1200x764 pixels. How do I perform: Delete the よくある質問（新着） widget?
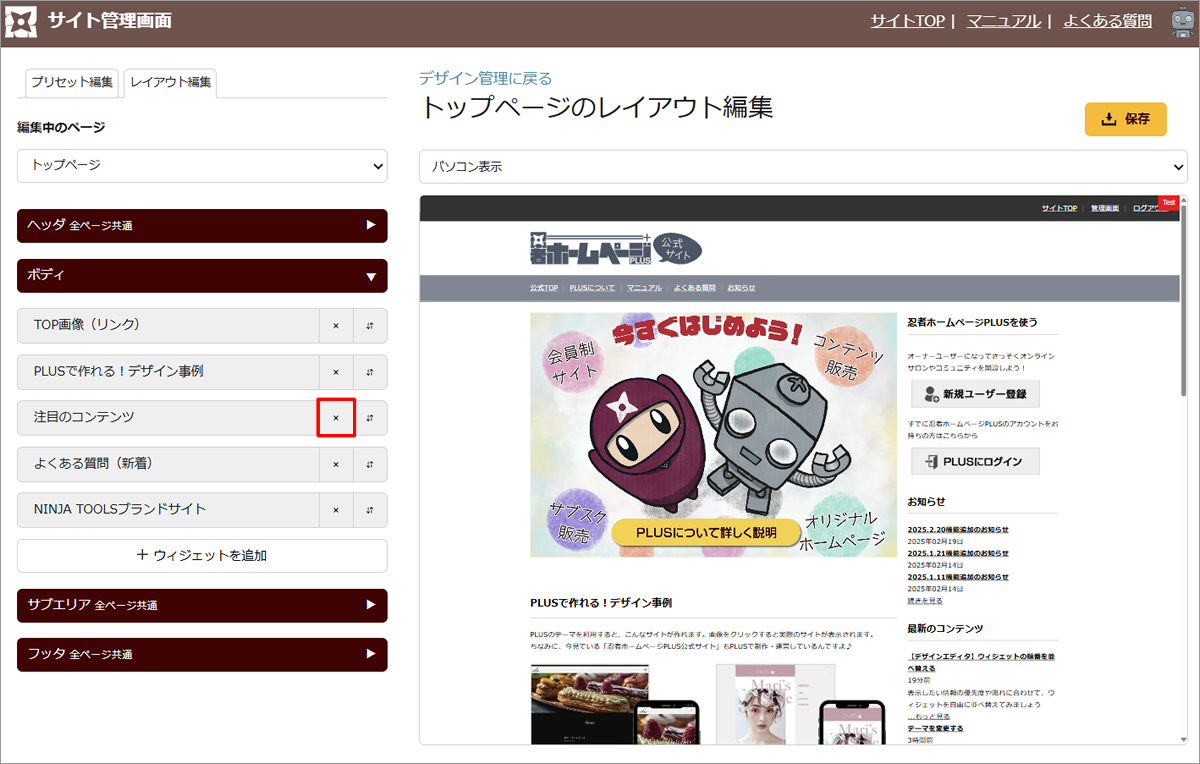[336, 464]
